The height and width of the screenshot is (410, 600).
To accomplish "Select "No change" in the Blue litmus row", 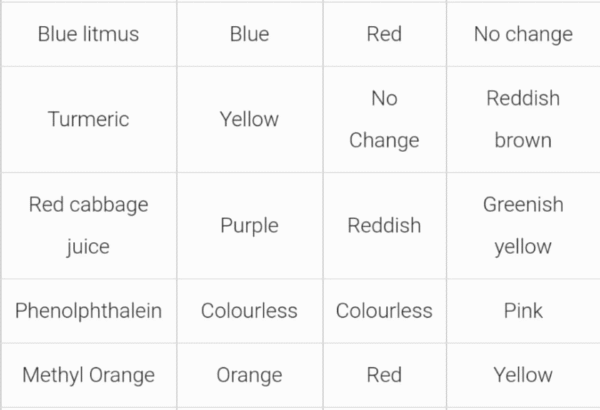I will [523, 34].
